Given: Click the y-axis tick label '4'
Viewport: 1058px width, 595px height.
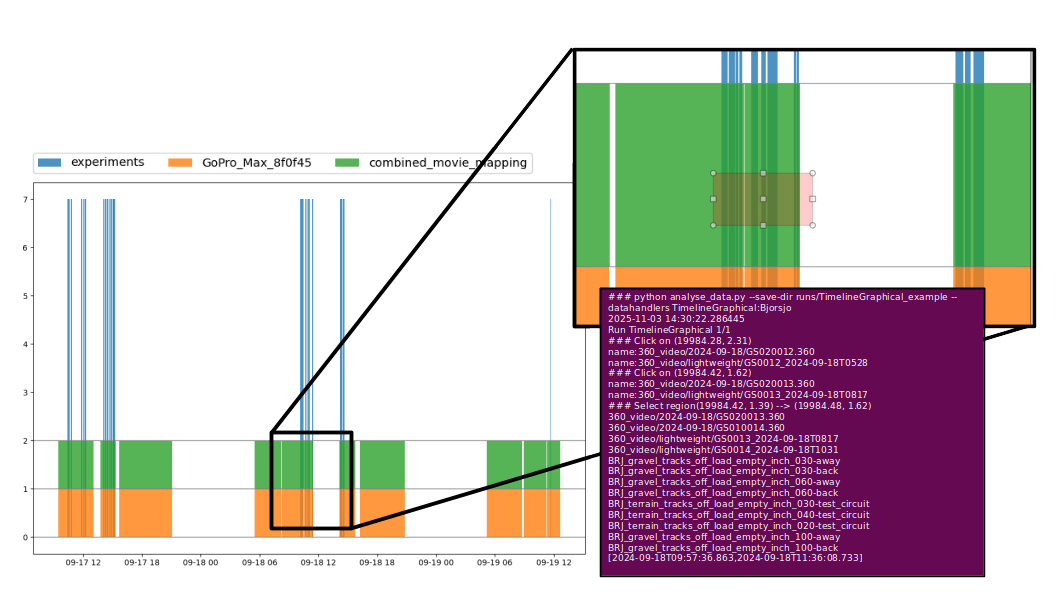Looking at the screenshot, I should click(26, 345).
